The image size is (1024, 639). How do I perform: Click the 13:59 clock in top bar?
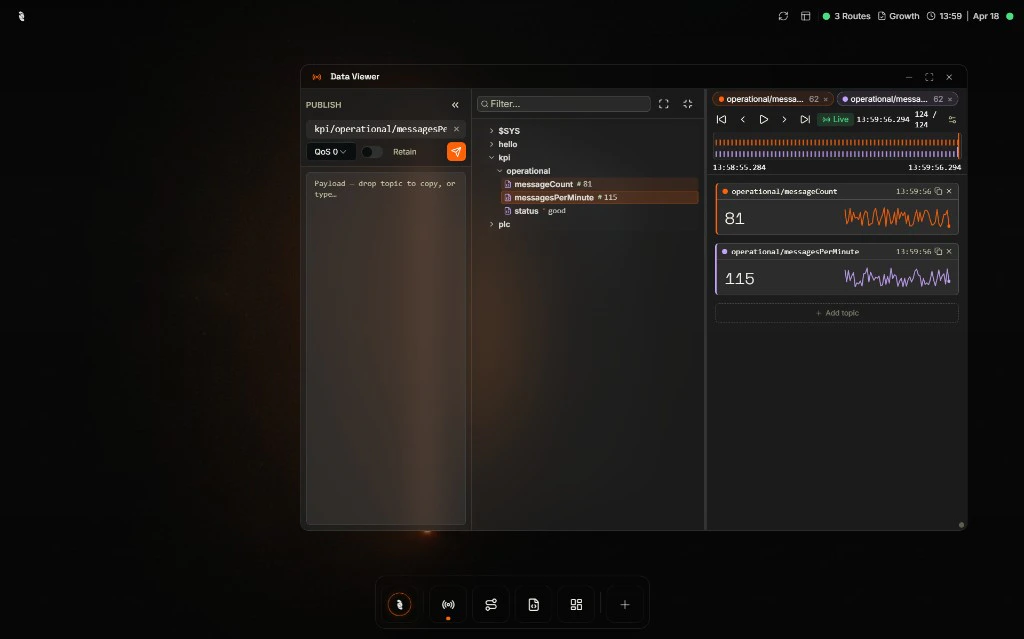(944, 16)
